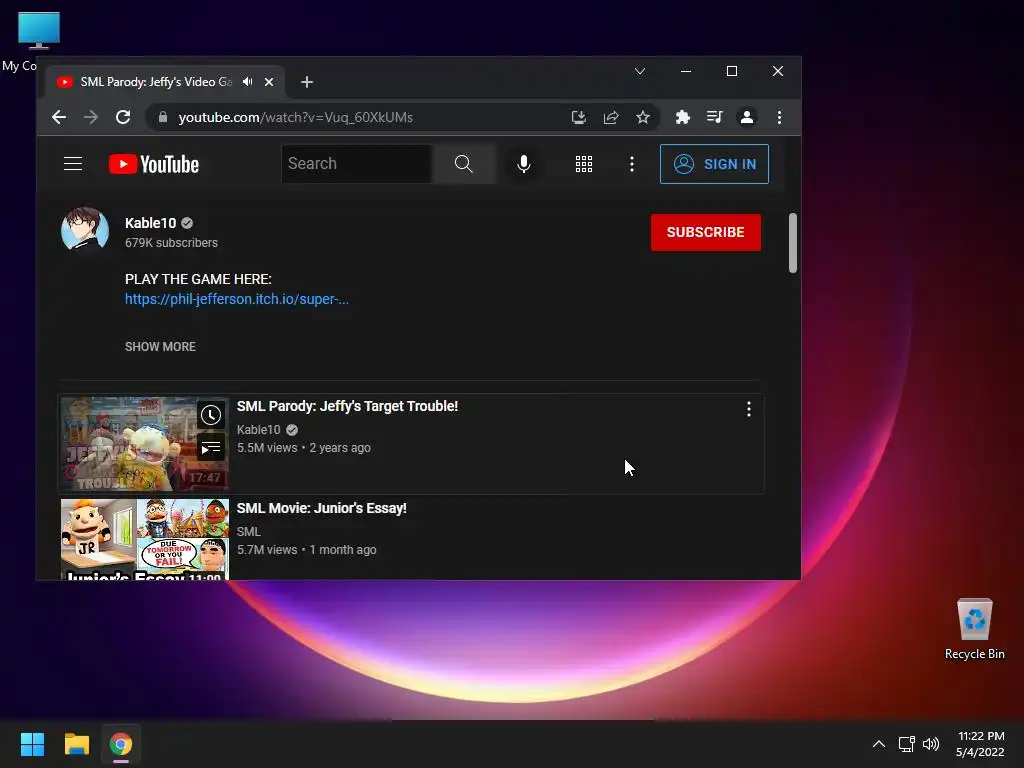Open Chrome extensions puzzle icon
The width and height of the screenshot is (1024, 768).
coord(682,118)
